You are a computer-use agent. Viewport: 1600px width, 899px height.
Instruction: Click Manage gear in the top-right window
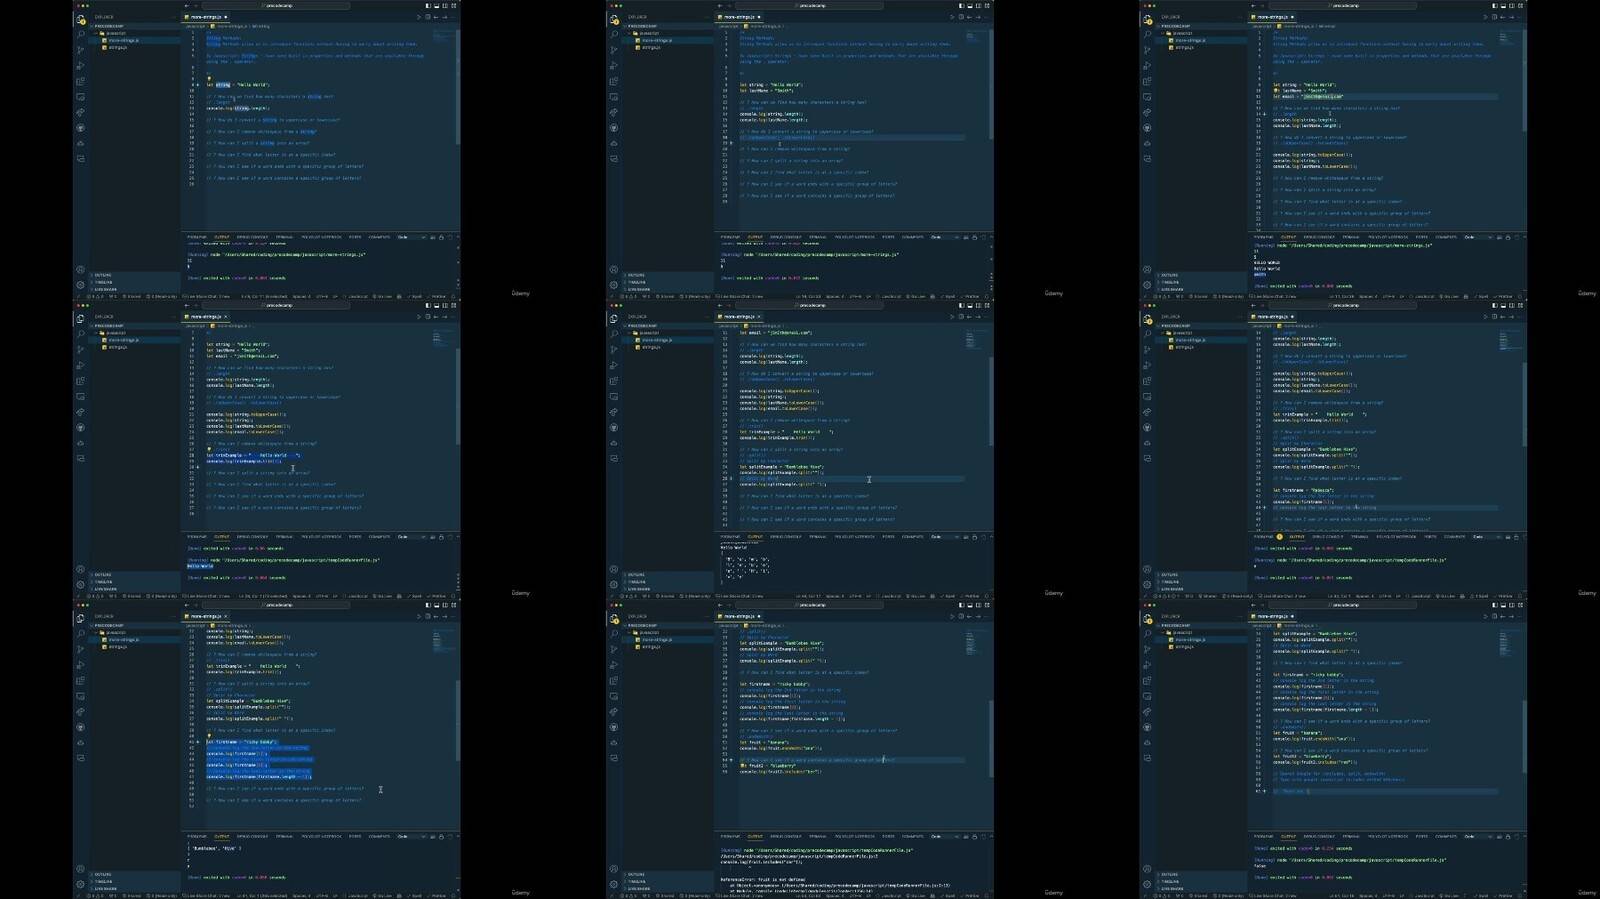pyautogui.click(x=1147, y=285)
